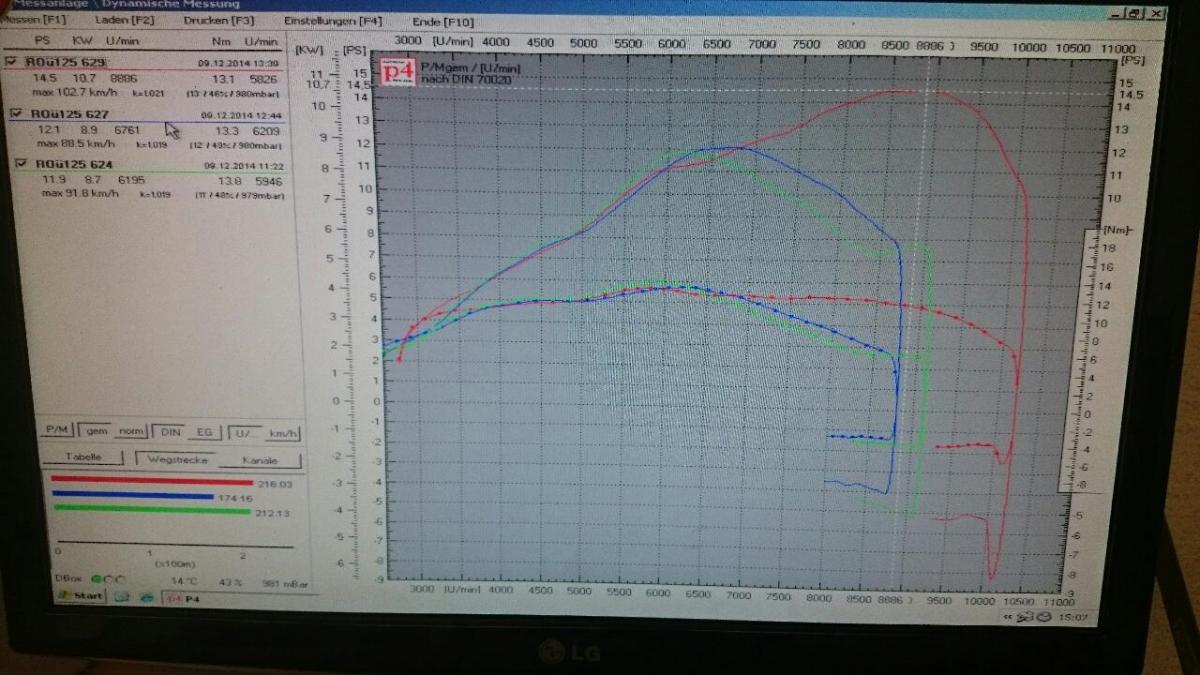Click the show desktop quick launch icon

(123, 597)
